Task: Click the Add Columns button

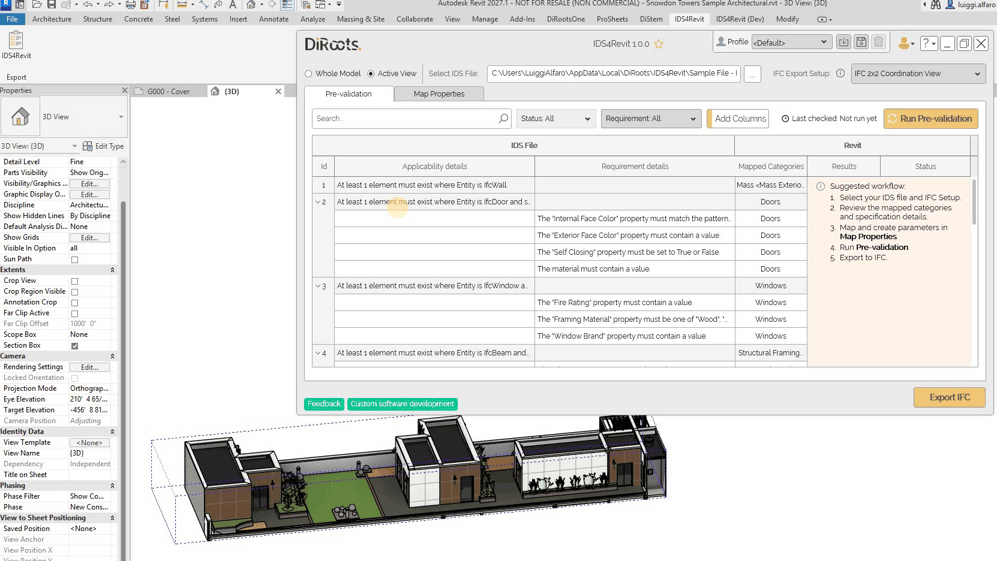Action: click(738, 118)
